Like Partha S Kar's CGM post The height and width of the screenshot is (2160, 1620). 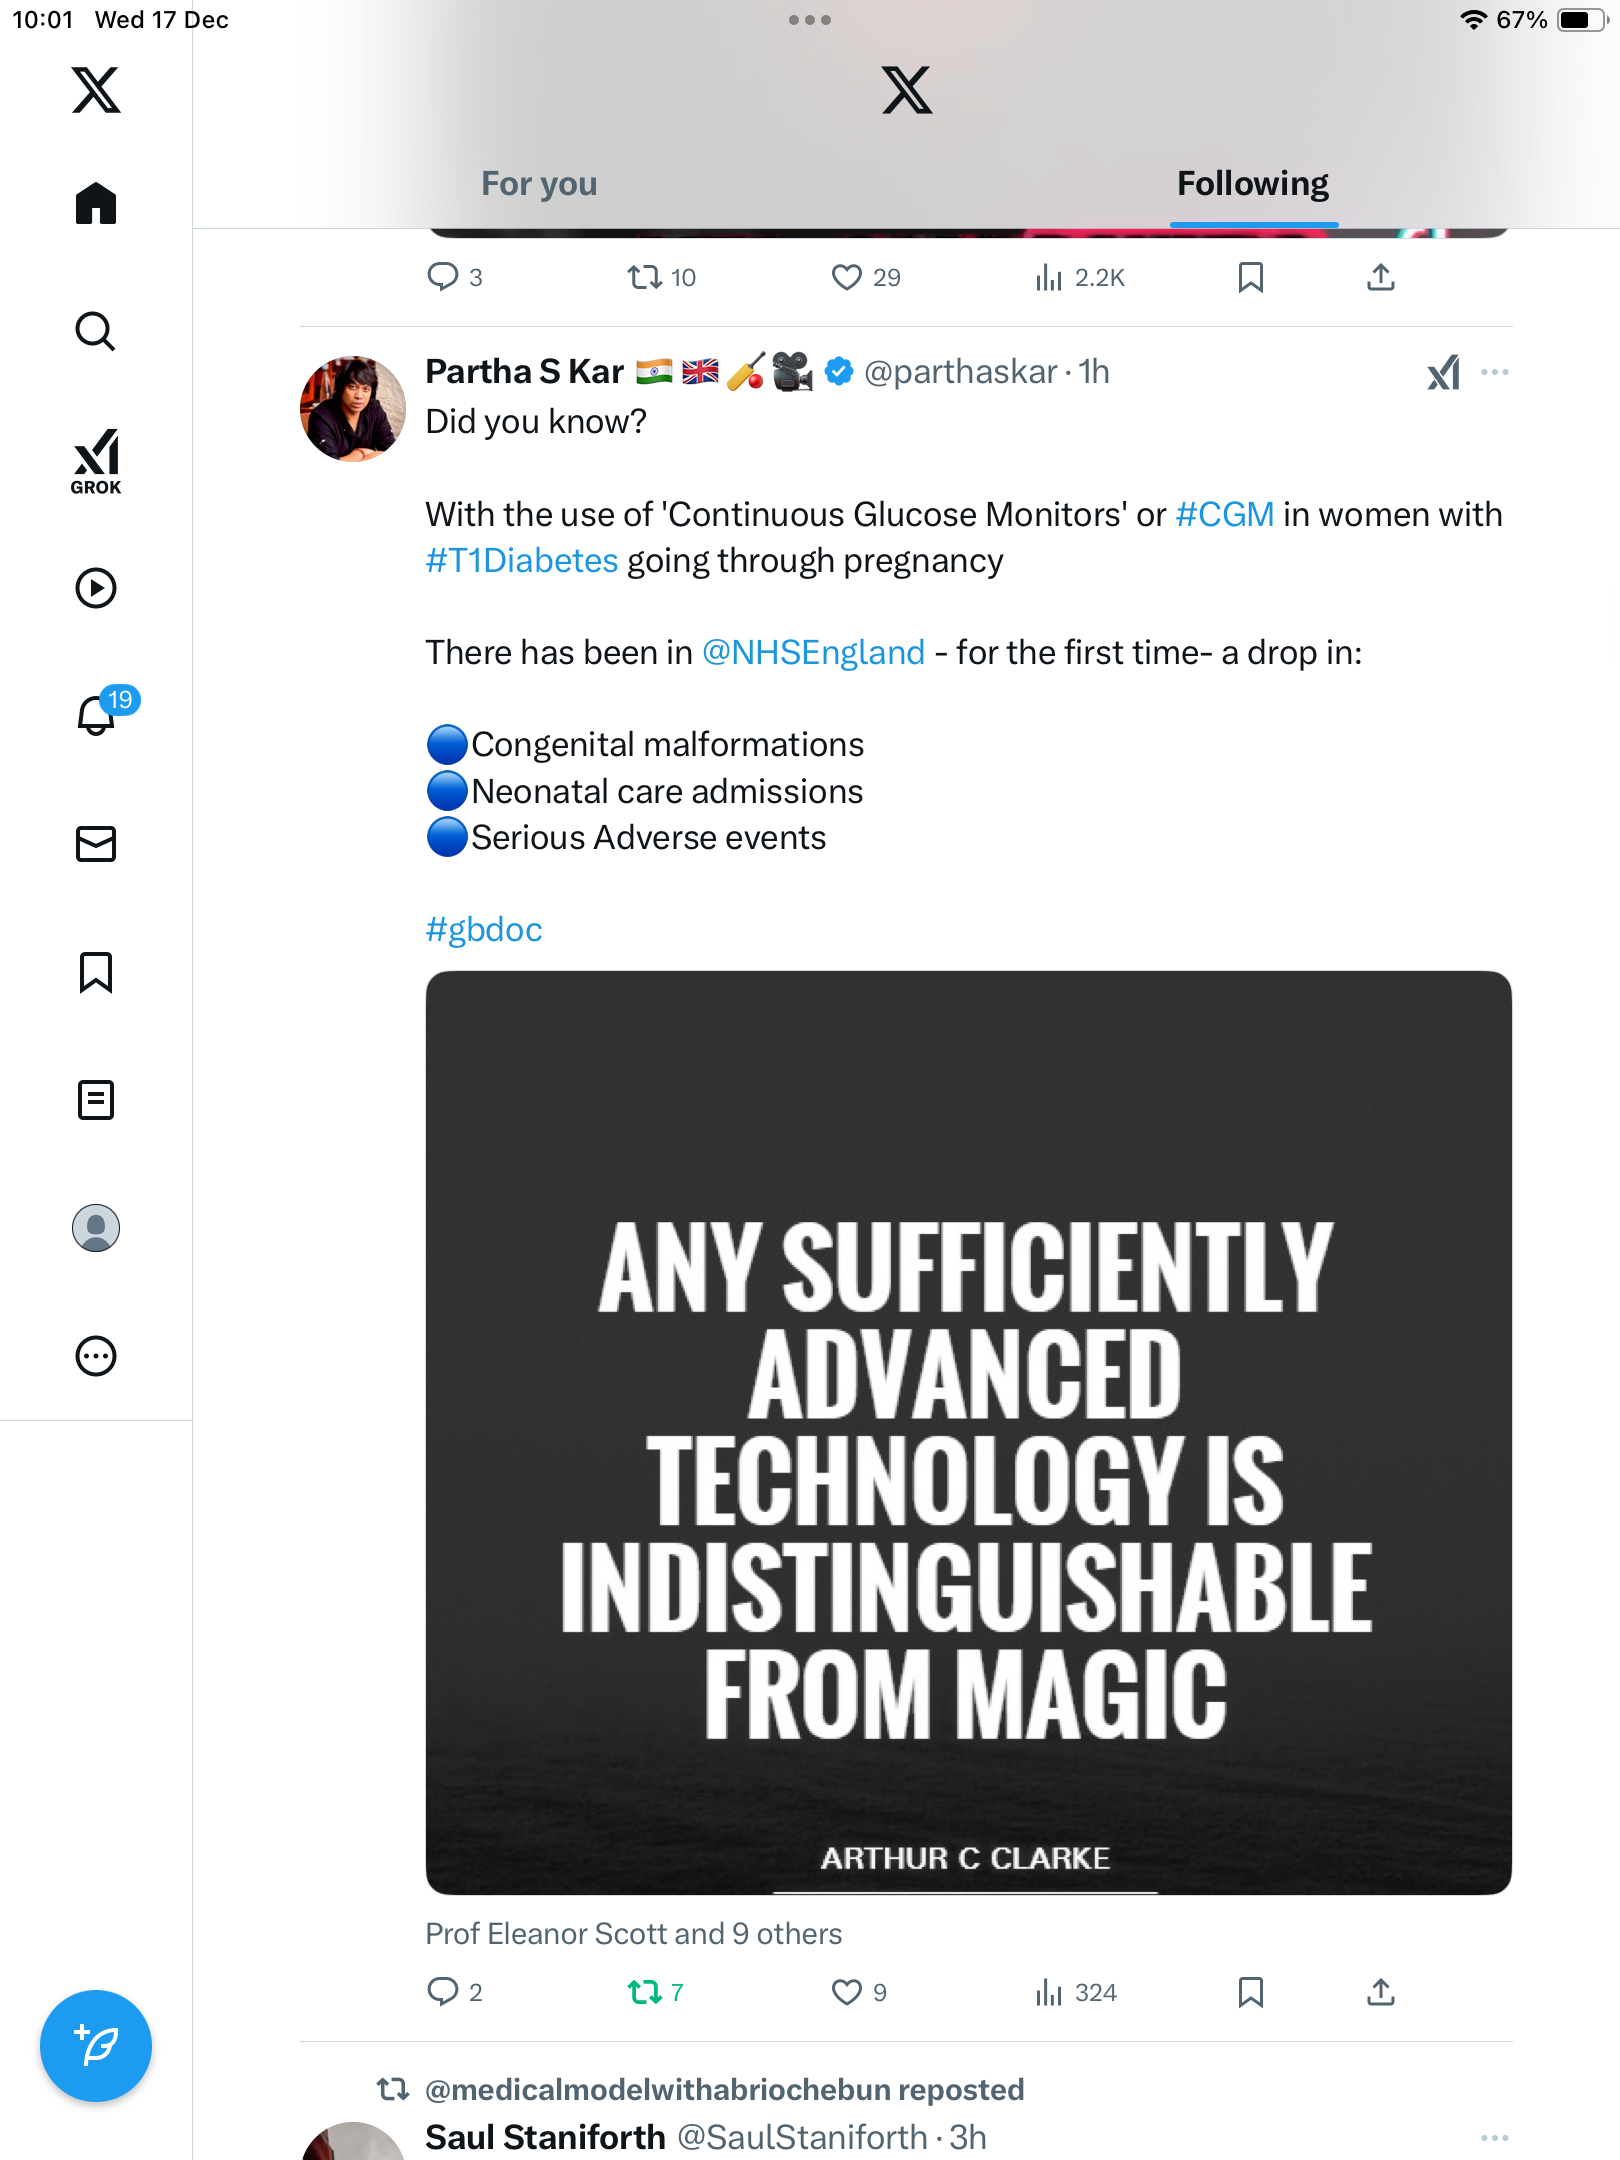click(847, 1992)
